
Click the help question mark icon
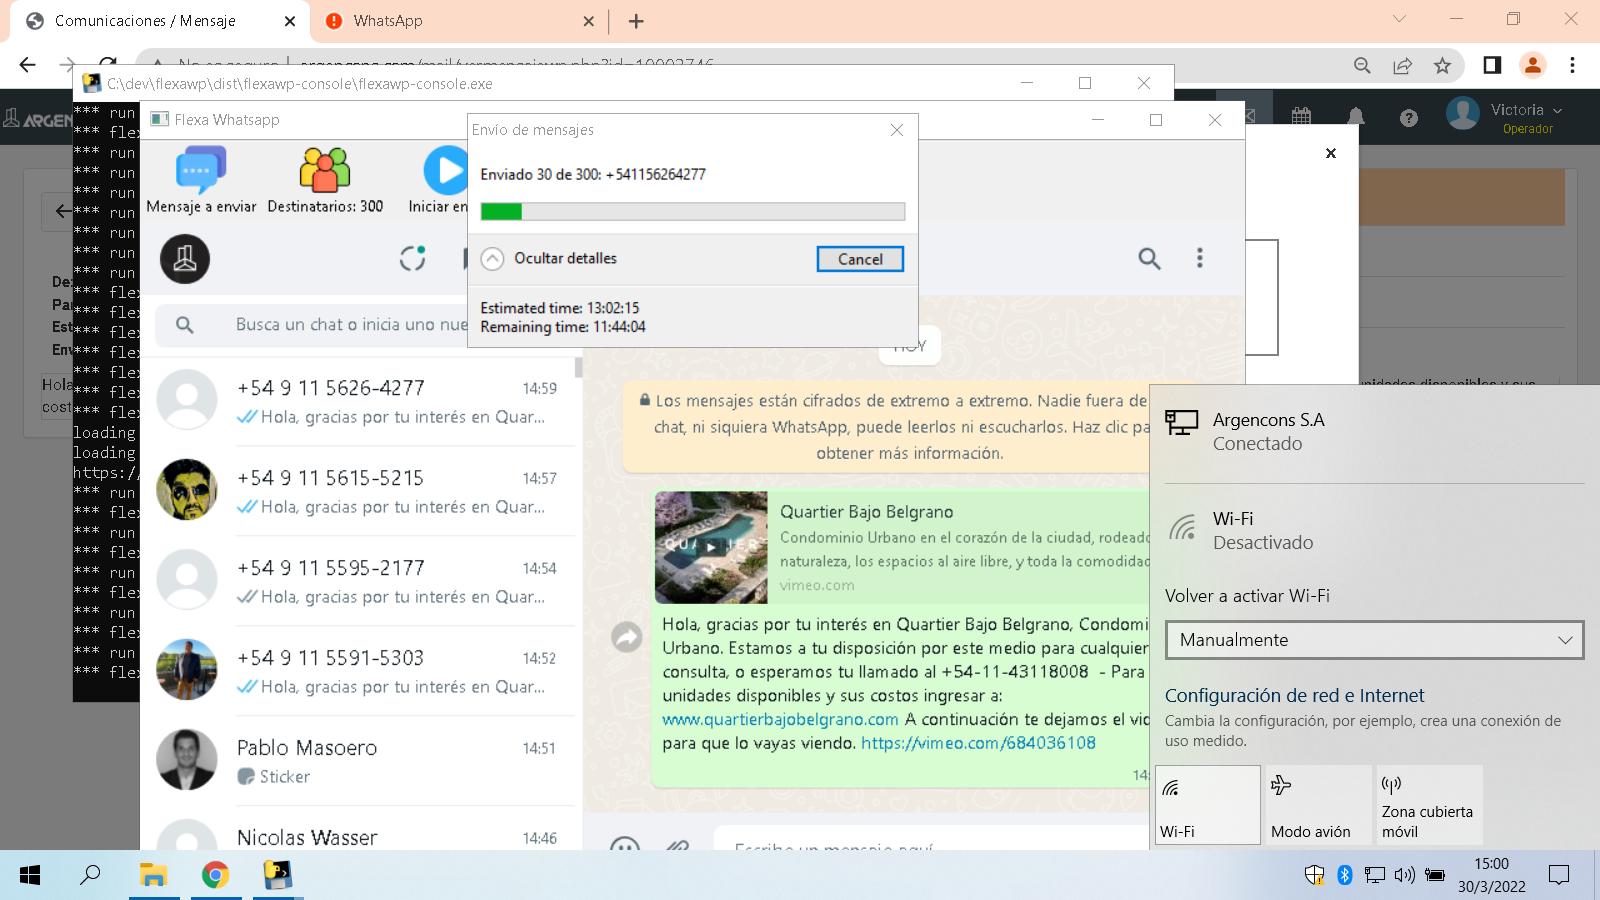pyautogui.click(x=1409, y=118)
